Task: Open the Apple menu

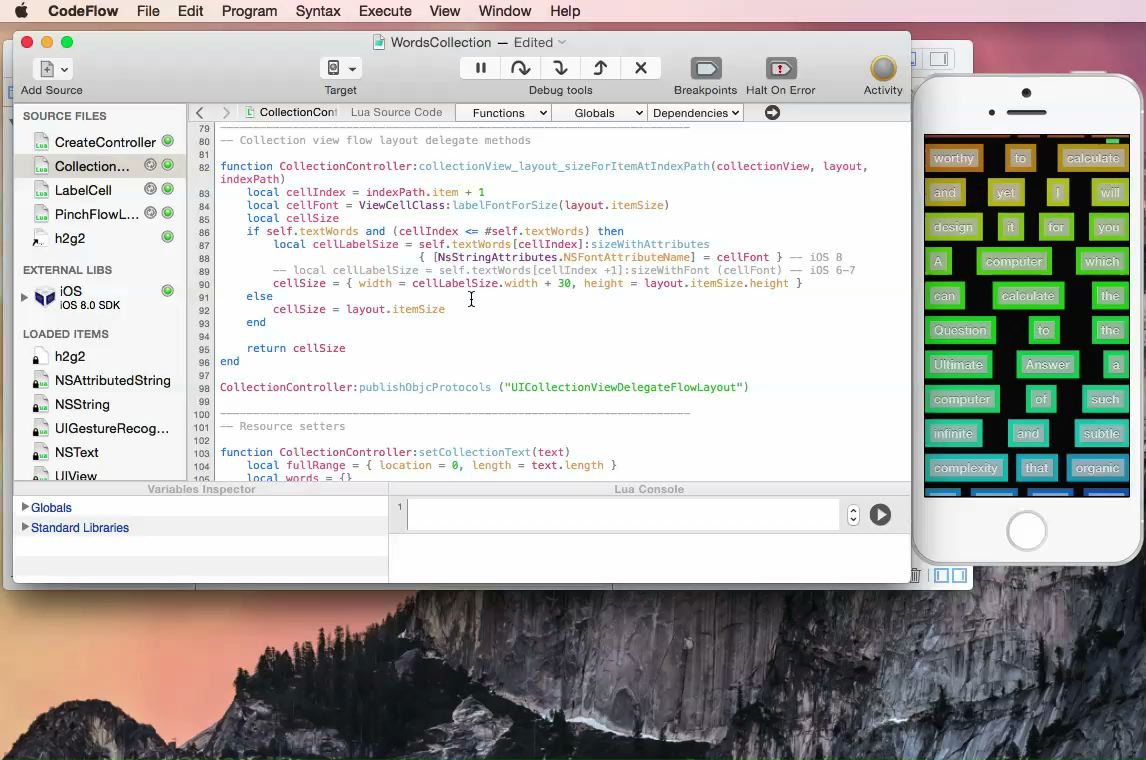Action: pyautogui.click(x=21, y=11)
